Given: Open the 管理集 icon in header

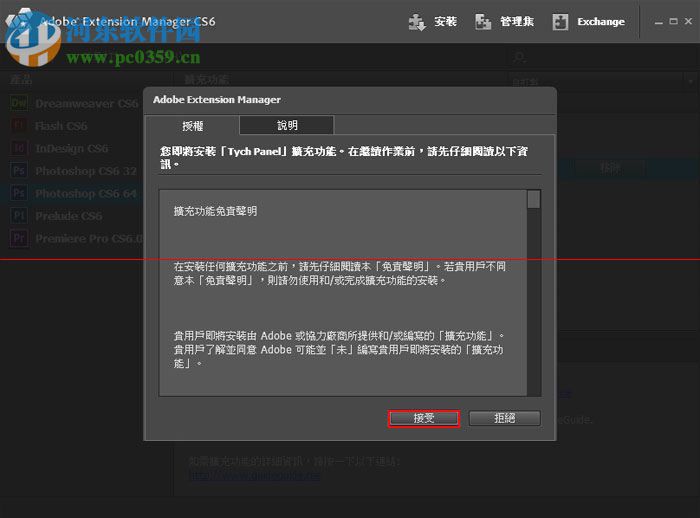Looking at the screenshot, I should 483,22.
